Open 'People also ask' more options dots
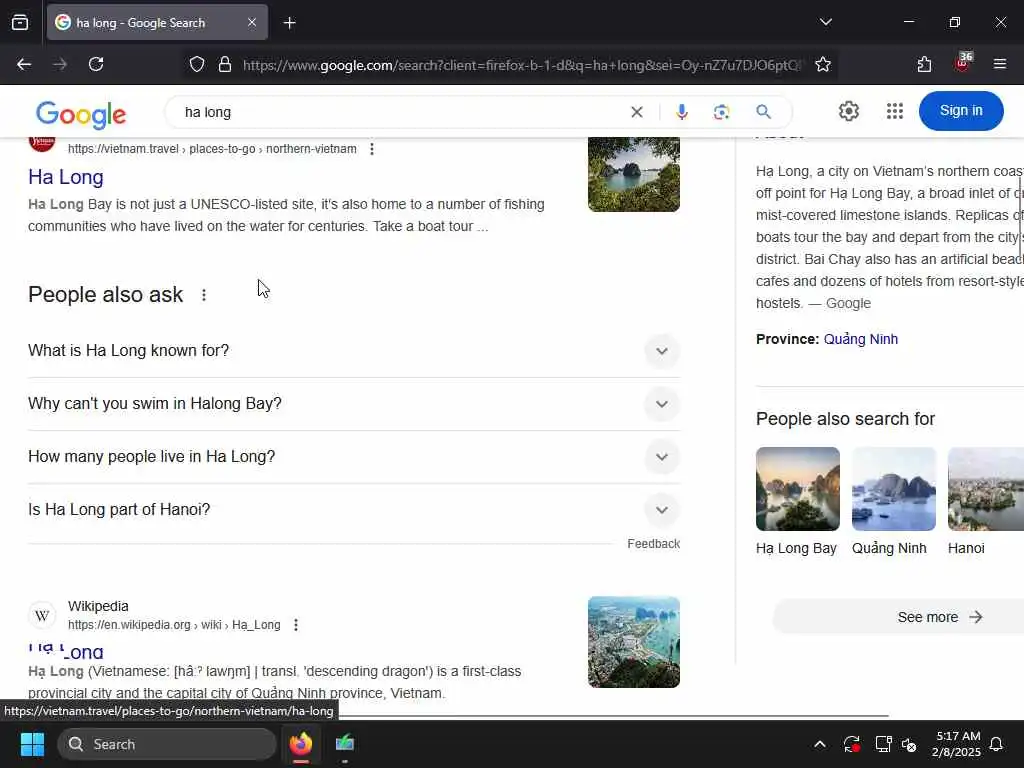 (x=204, y=295)
